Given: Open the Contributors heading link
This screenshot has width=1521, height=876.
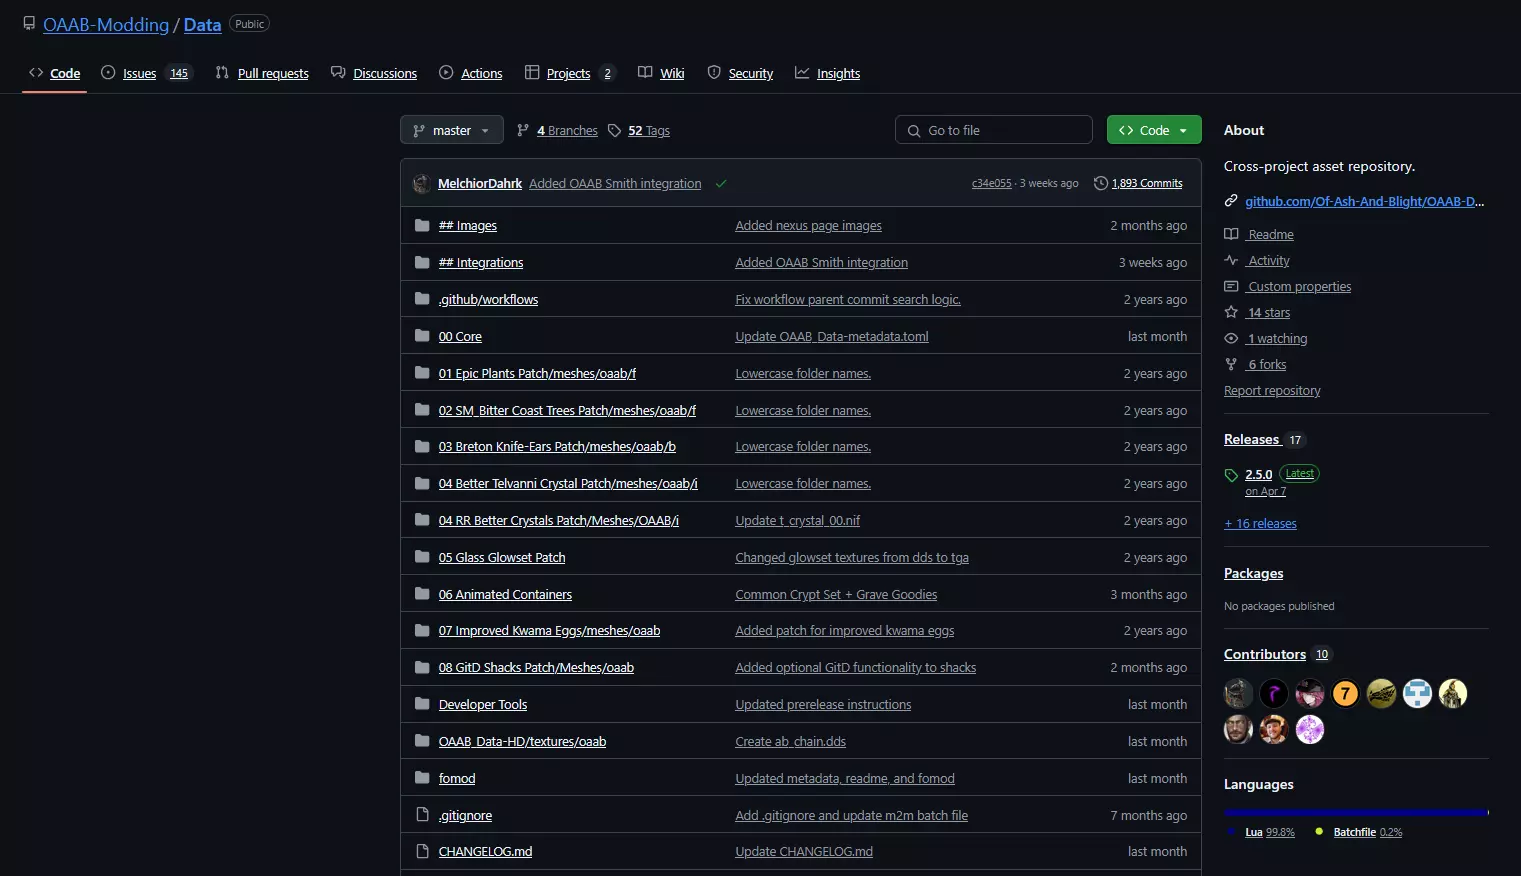Looking at the screenshot, I should point(1265,655).
